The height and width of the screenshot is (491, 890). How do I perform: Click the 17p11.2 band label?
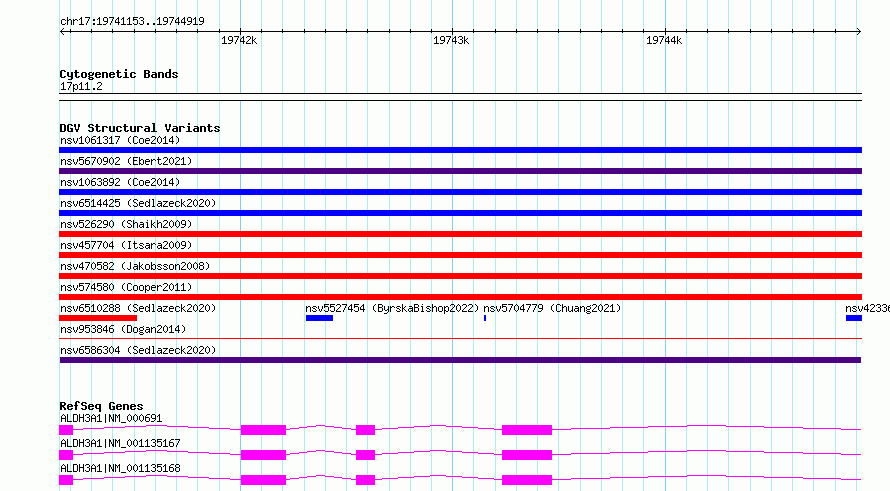tap(81, 86)
